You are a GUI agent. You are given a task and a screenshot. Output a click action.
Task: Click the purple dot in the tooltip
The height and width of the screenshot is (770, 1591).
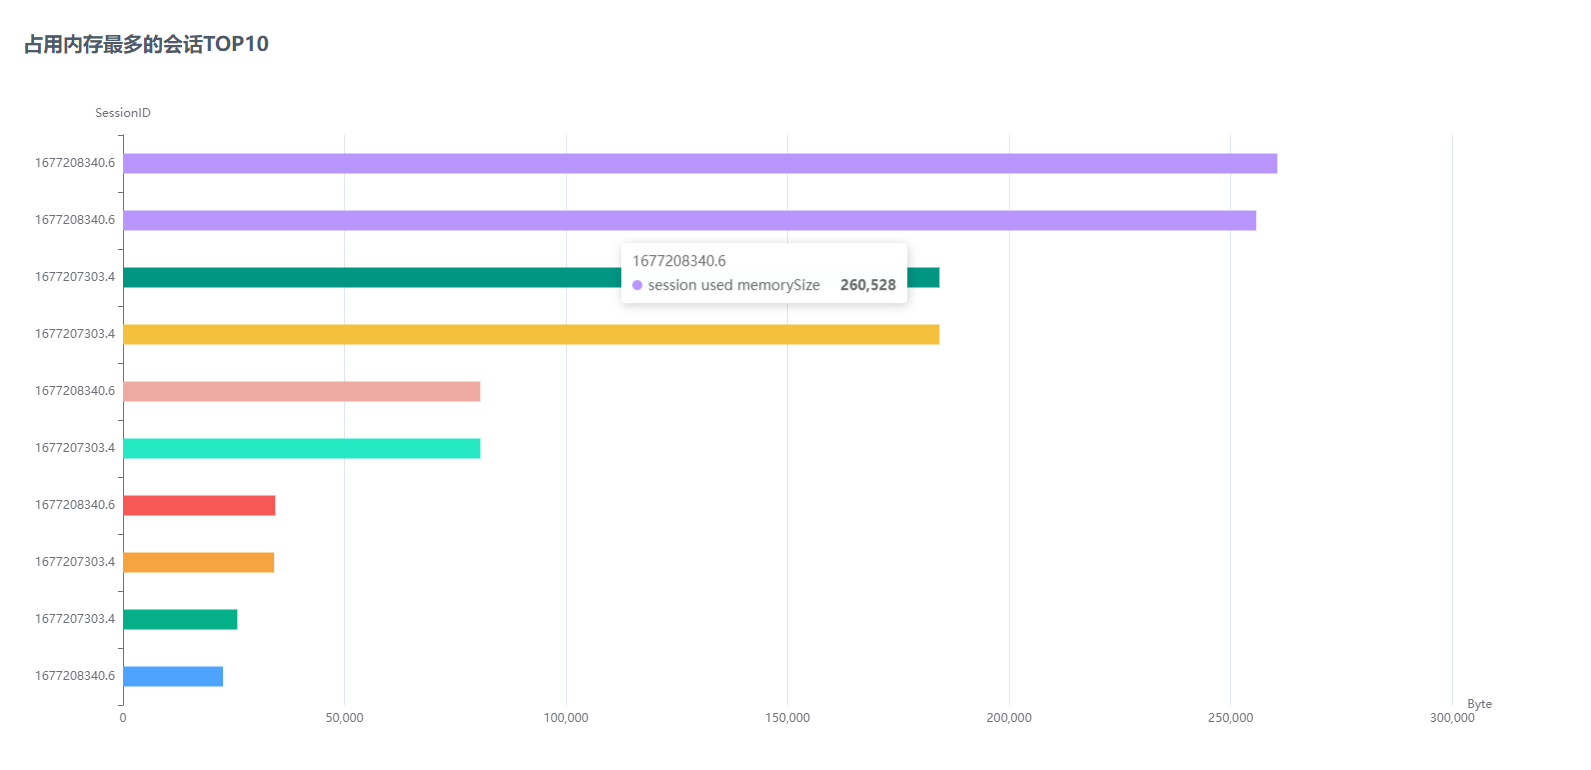tap(637, 285)
